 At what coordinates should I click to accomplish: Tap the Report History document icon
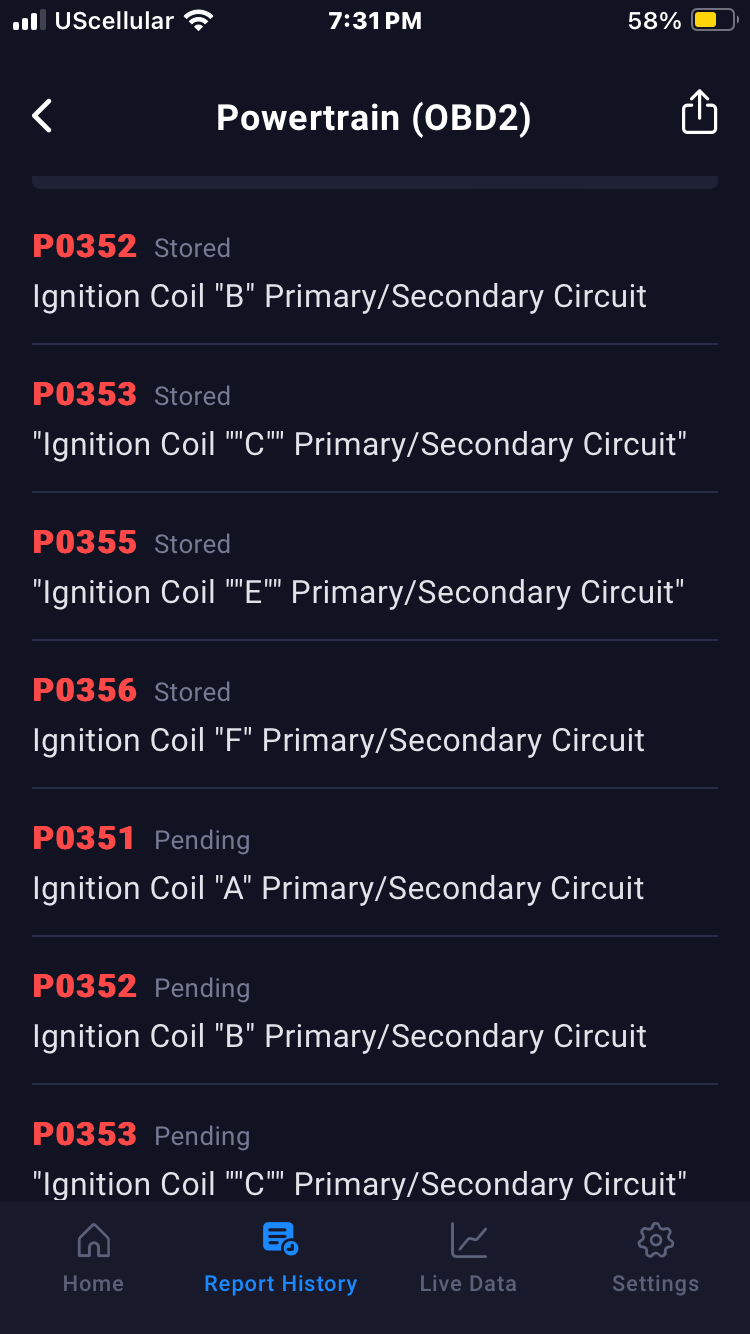pos(280,1238)
